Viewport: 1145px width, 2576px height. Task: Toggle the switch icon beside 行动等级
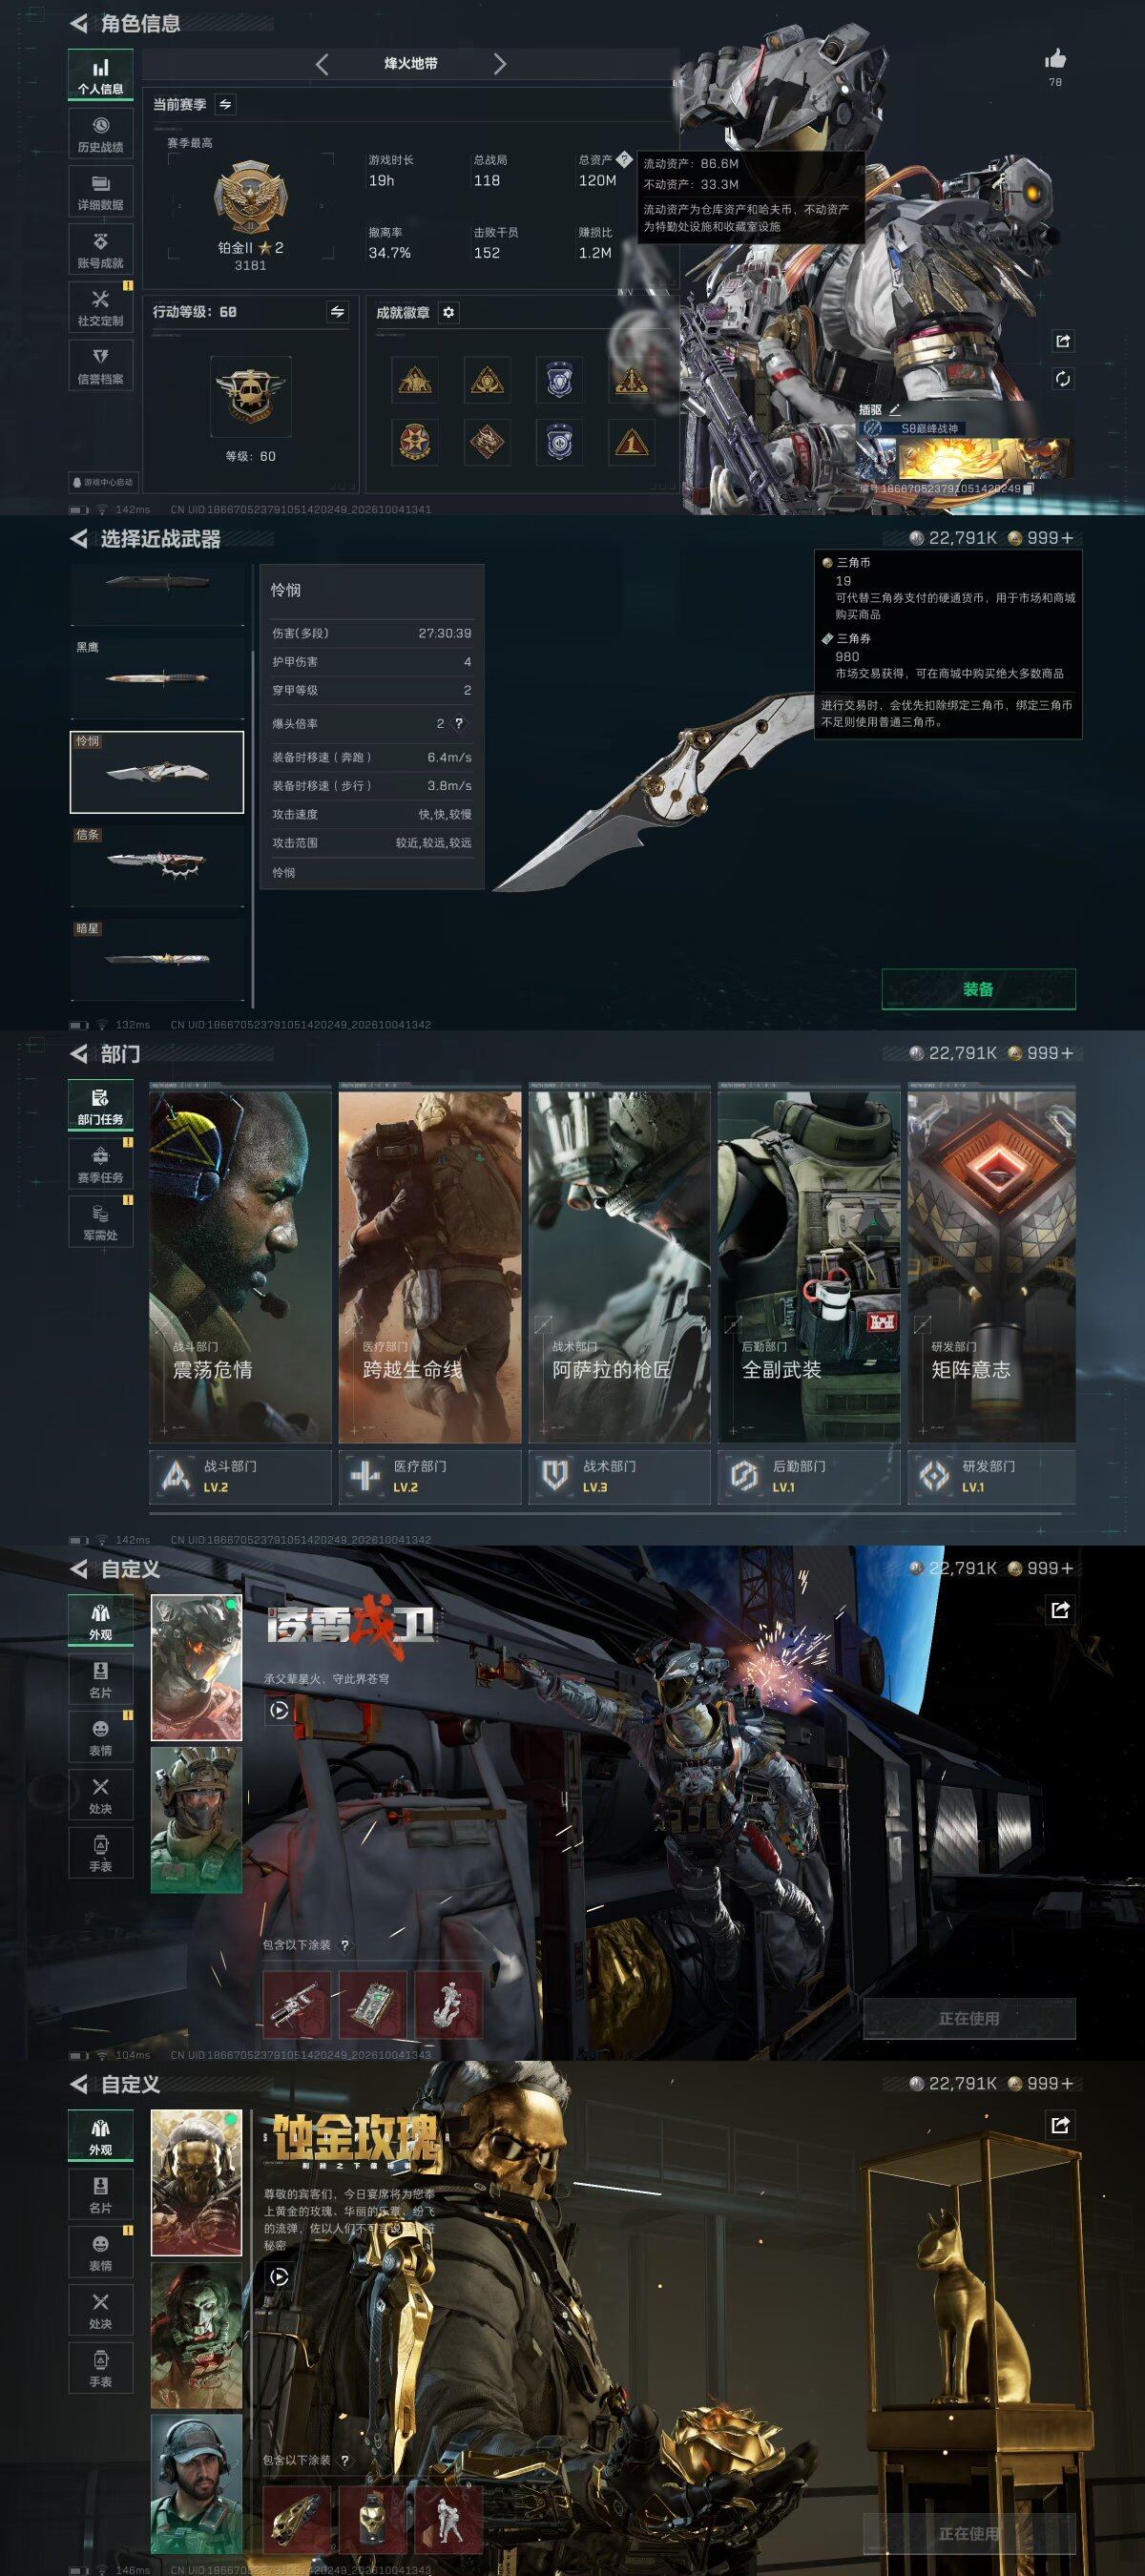coord(337,312)
